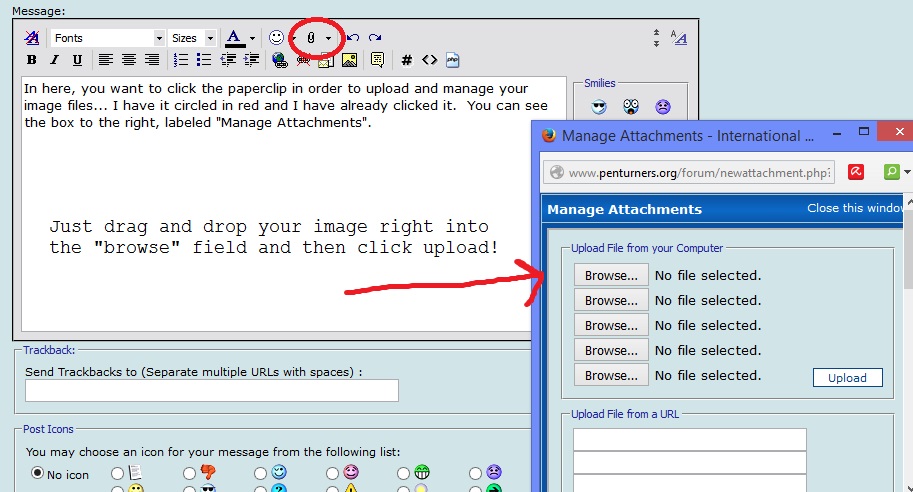Click the Send Trackbacks URL input field
913x492 pixels.
tap(211, 391)
